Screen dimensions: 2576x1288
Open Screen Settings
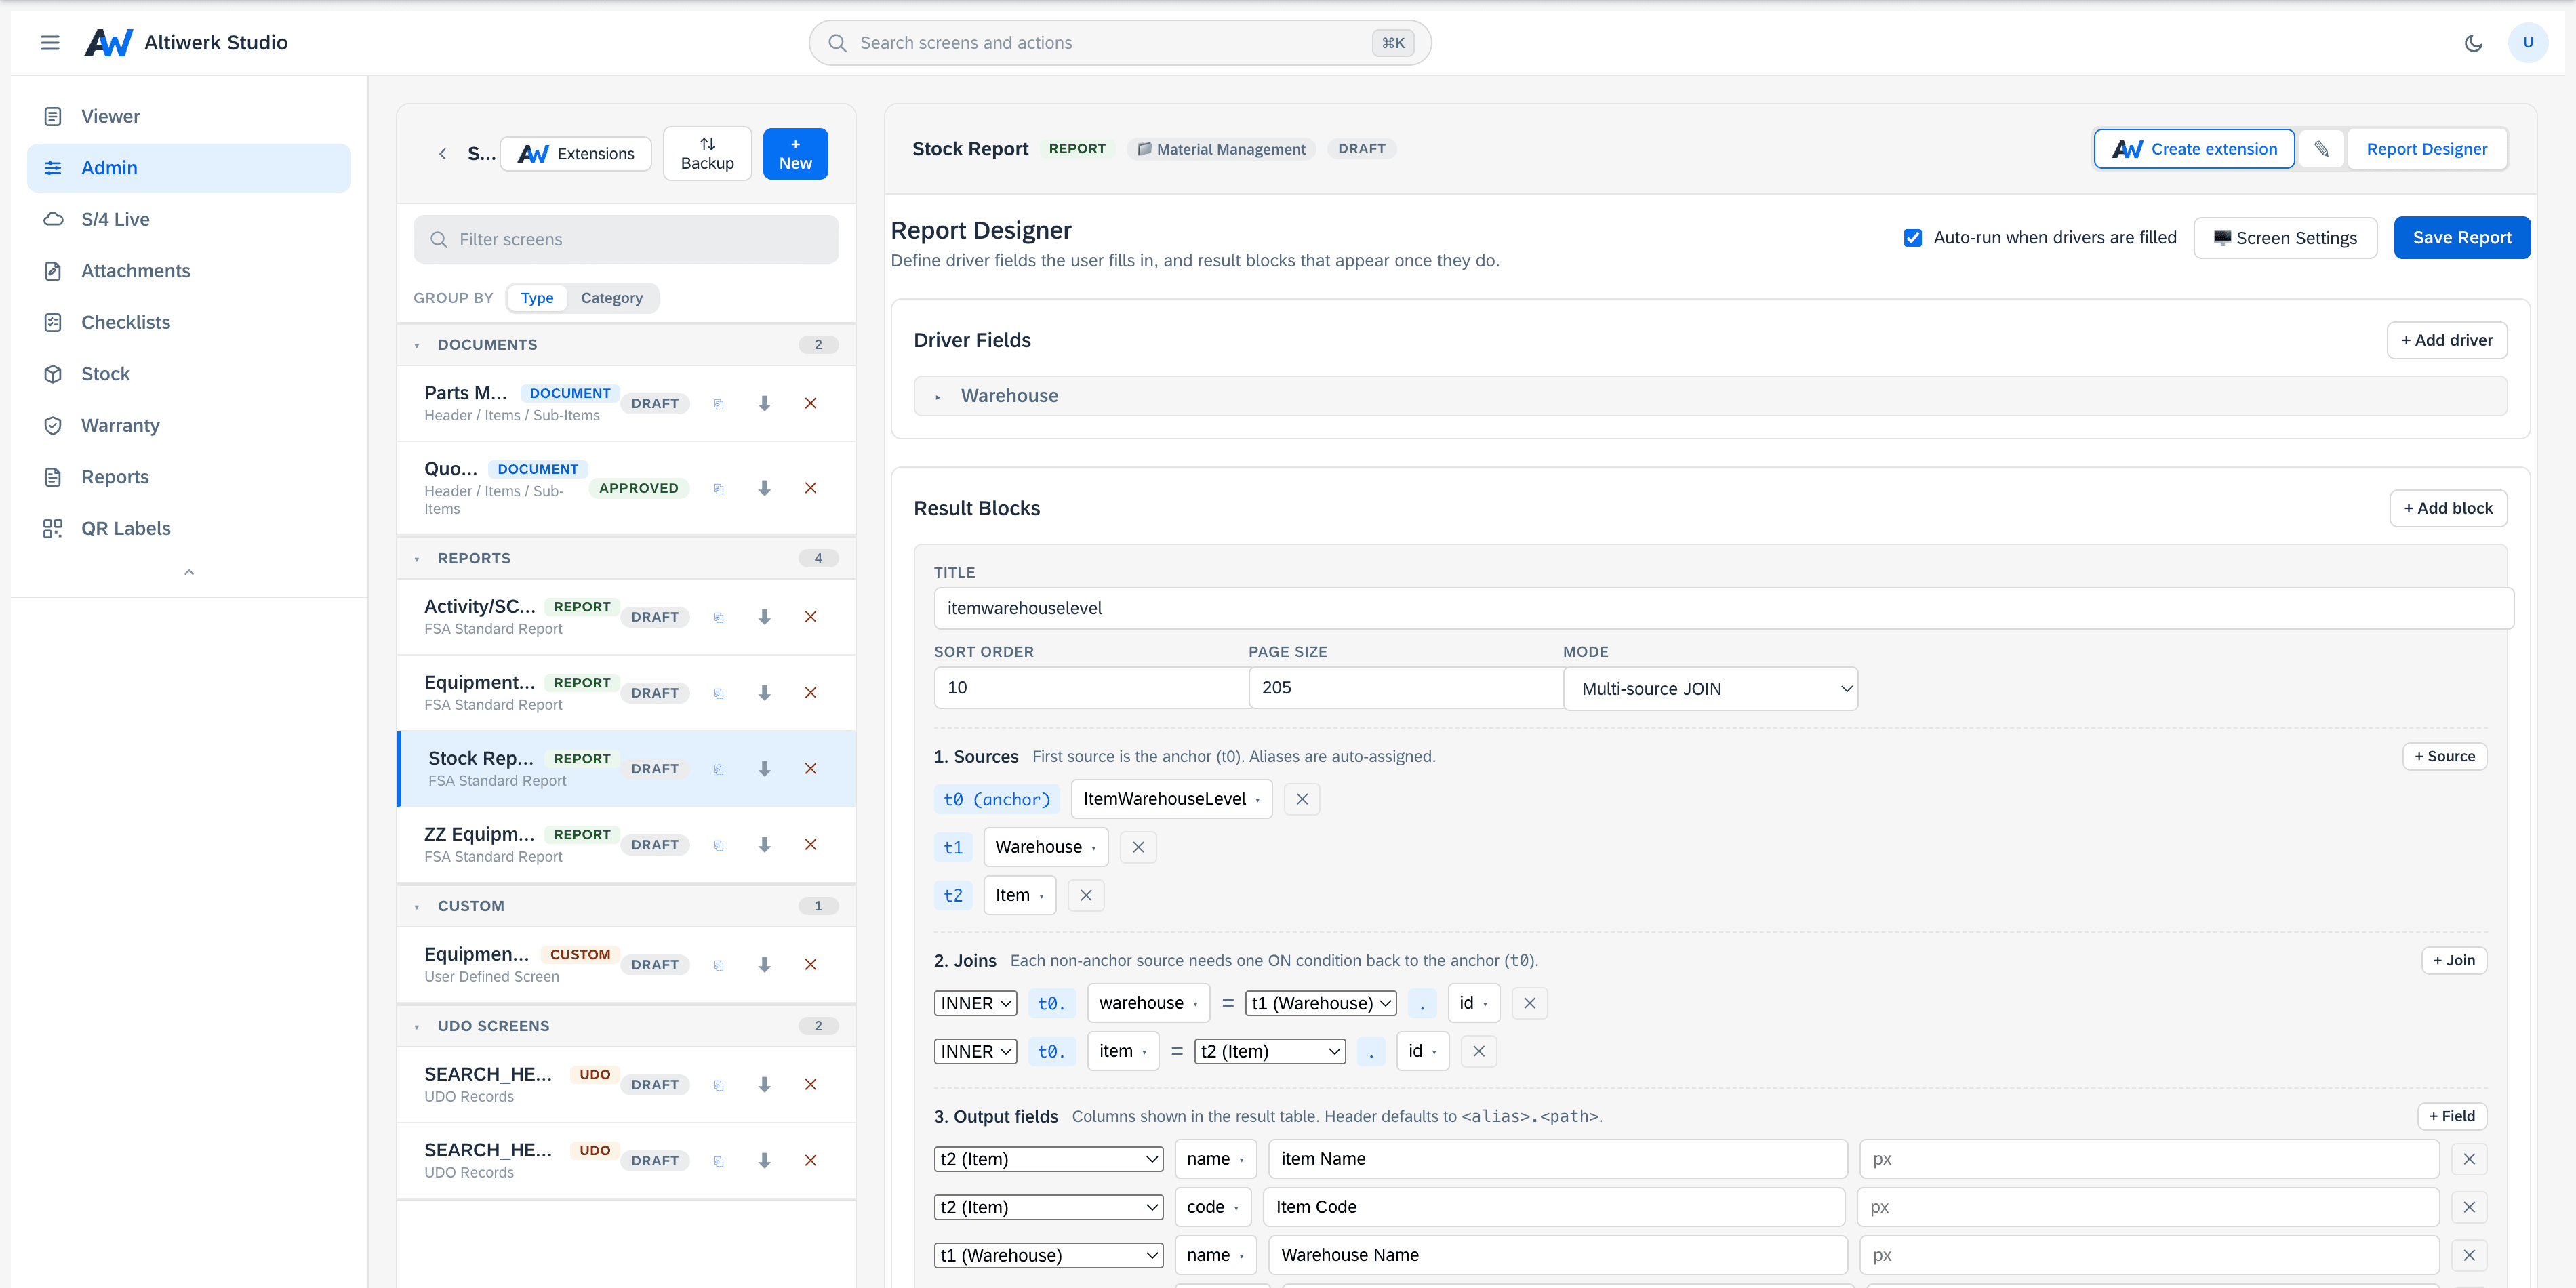2285,238
